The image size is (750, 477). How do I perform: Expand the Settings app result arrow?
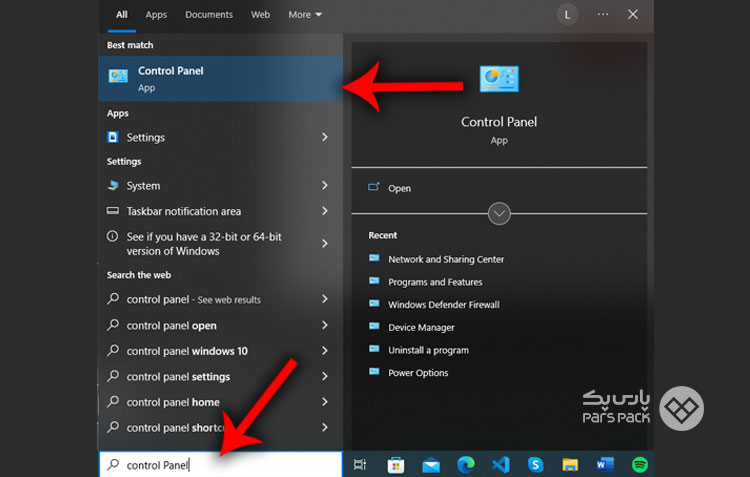point(325,137)
